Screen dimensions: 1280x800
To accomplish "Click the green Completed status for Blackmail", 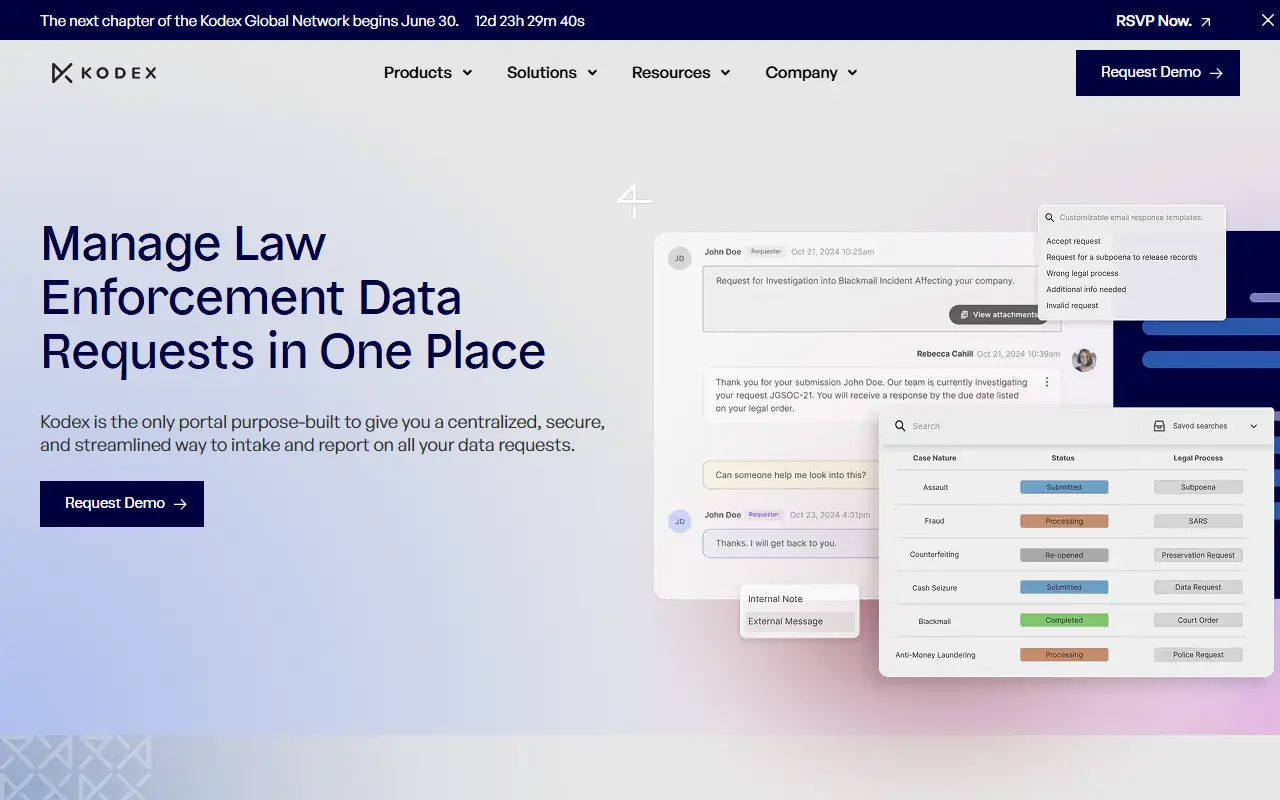I will (1064, 620).
